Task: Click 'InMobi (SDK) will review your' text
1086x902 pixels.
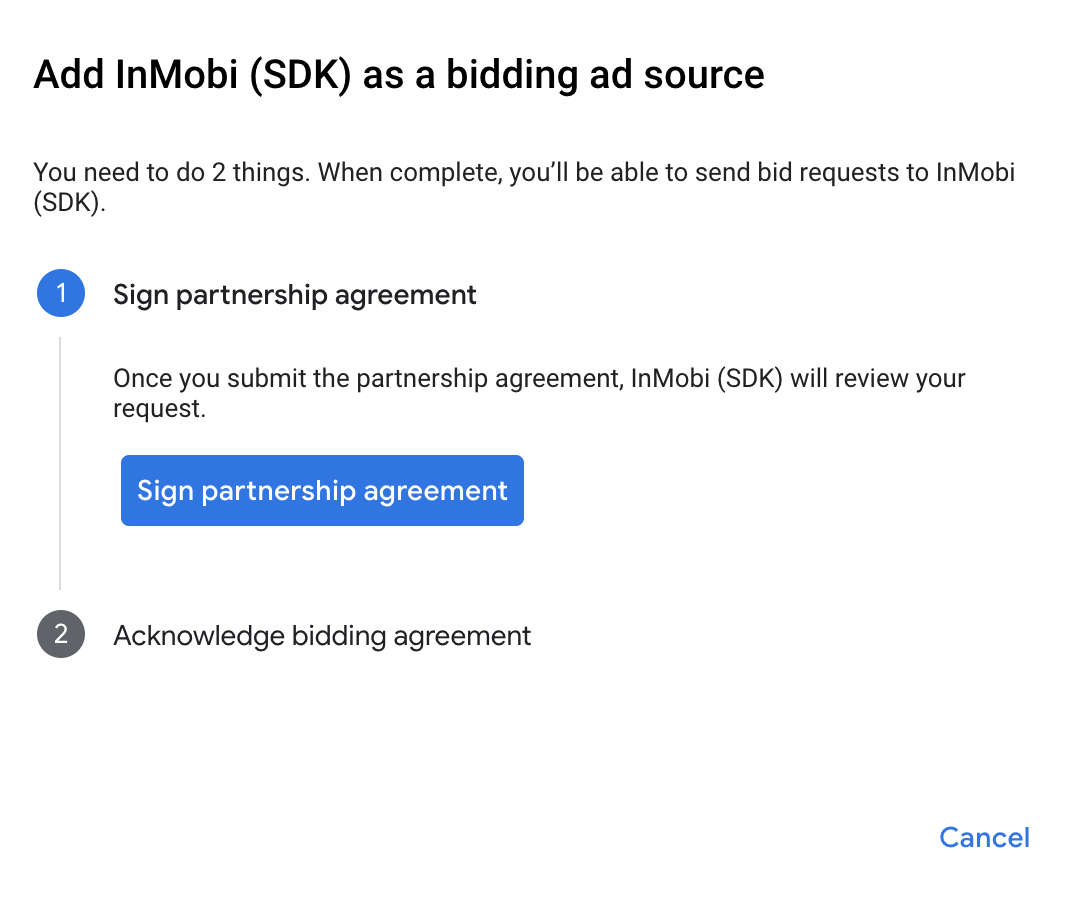Action: 798,379
